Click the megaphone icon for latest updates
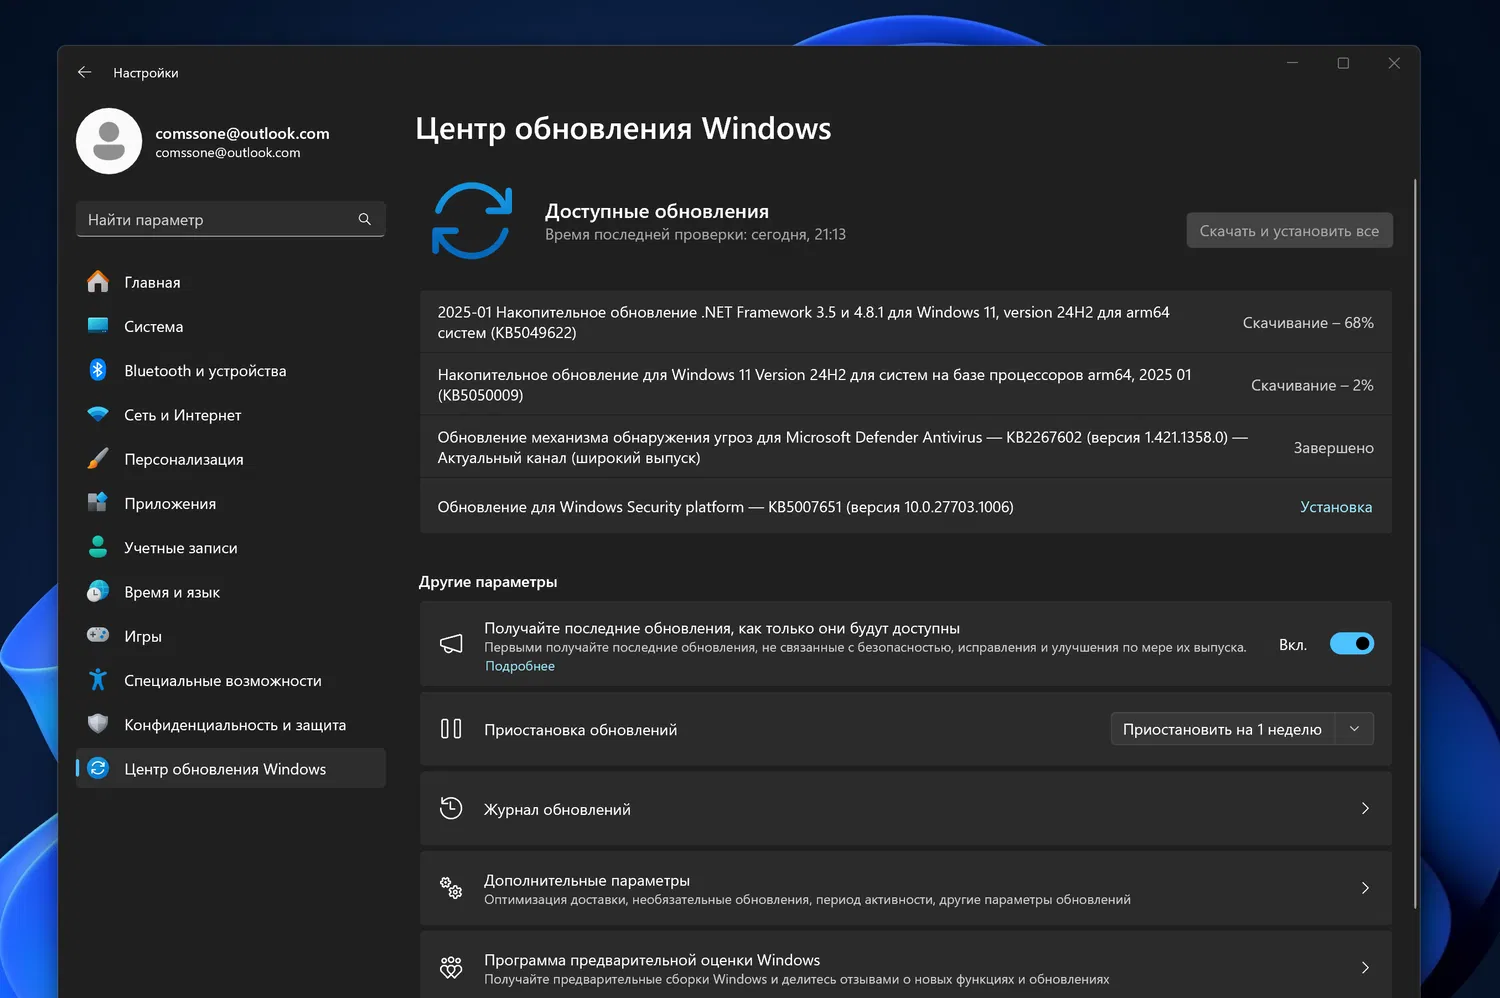Viewport: 1500px width, 998px height. (451, 644)
